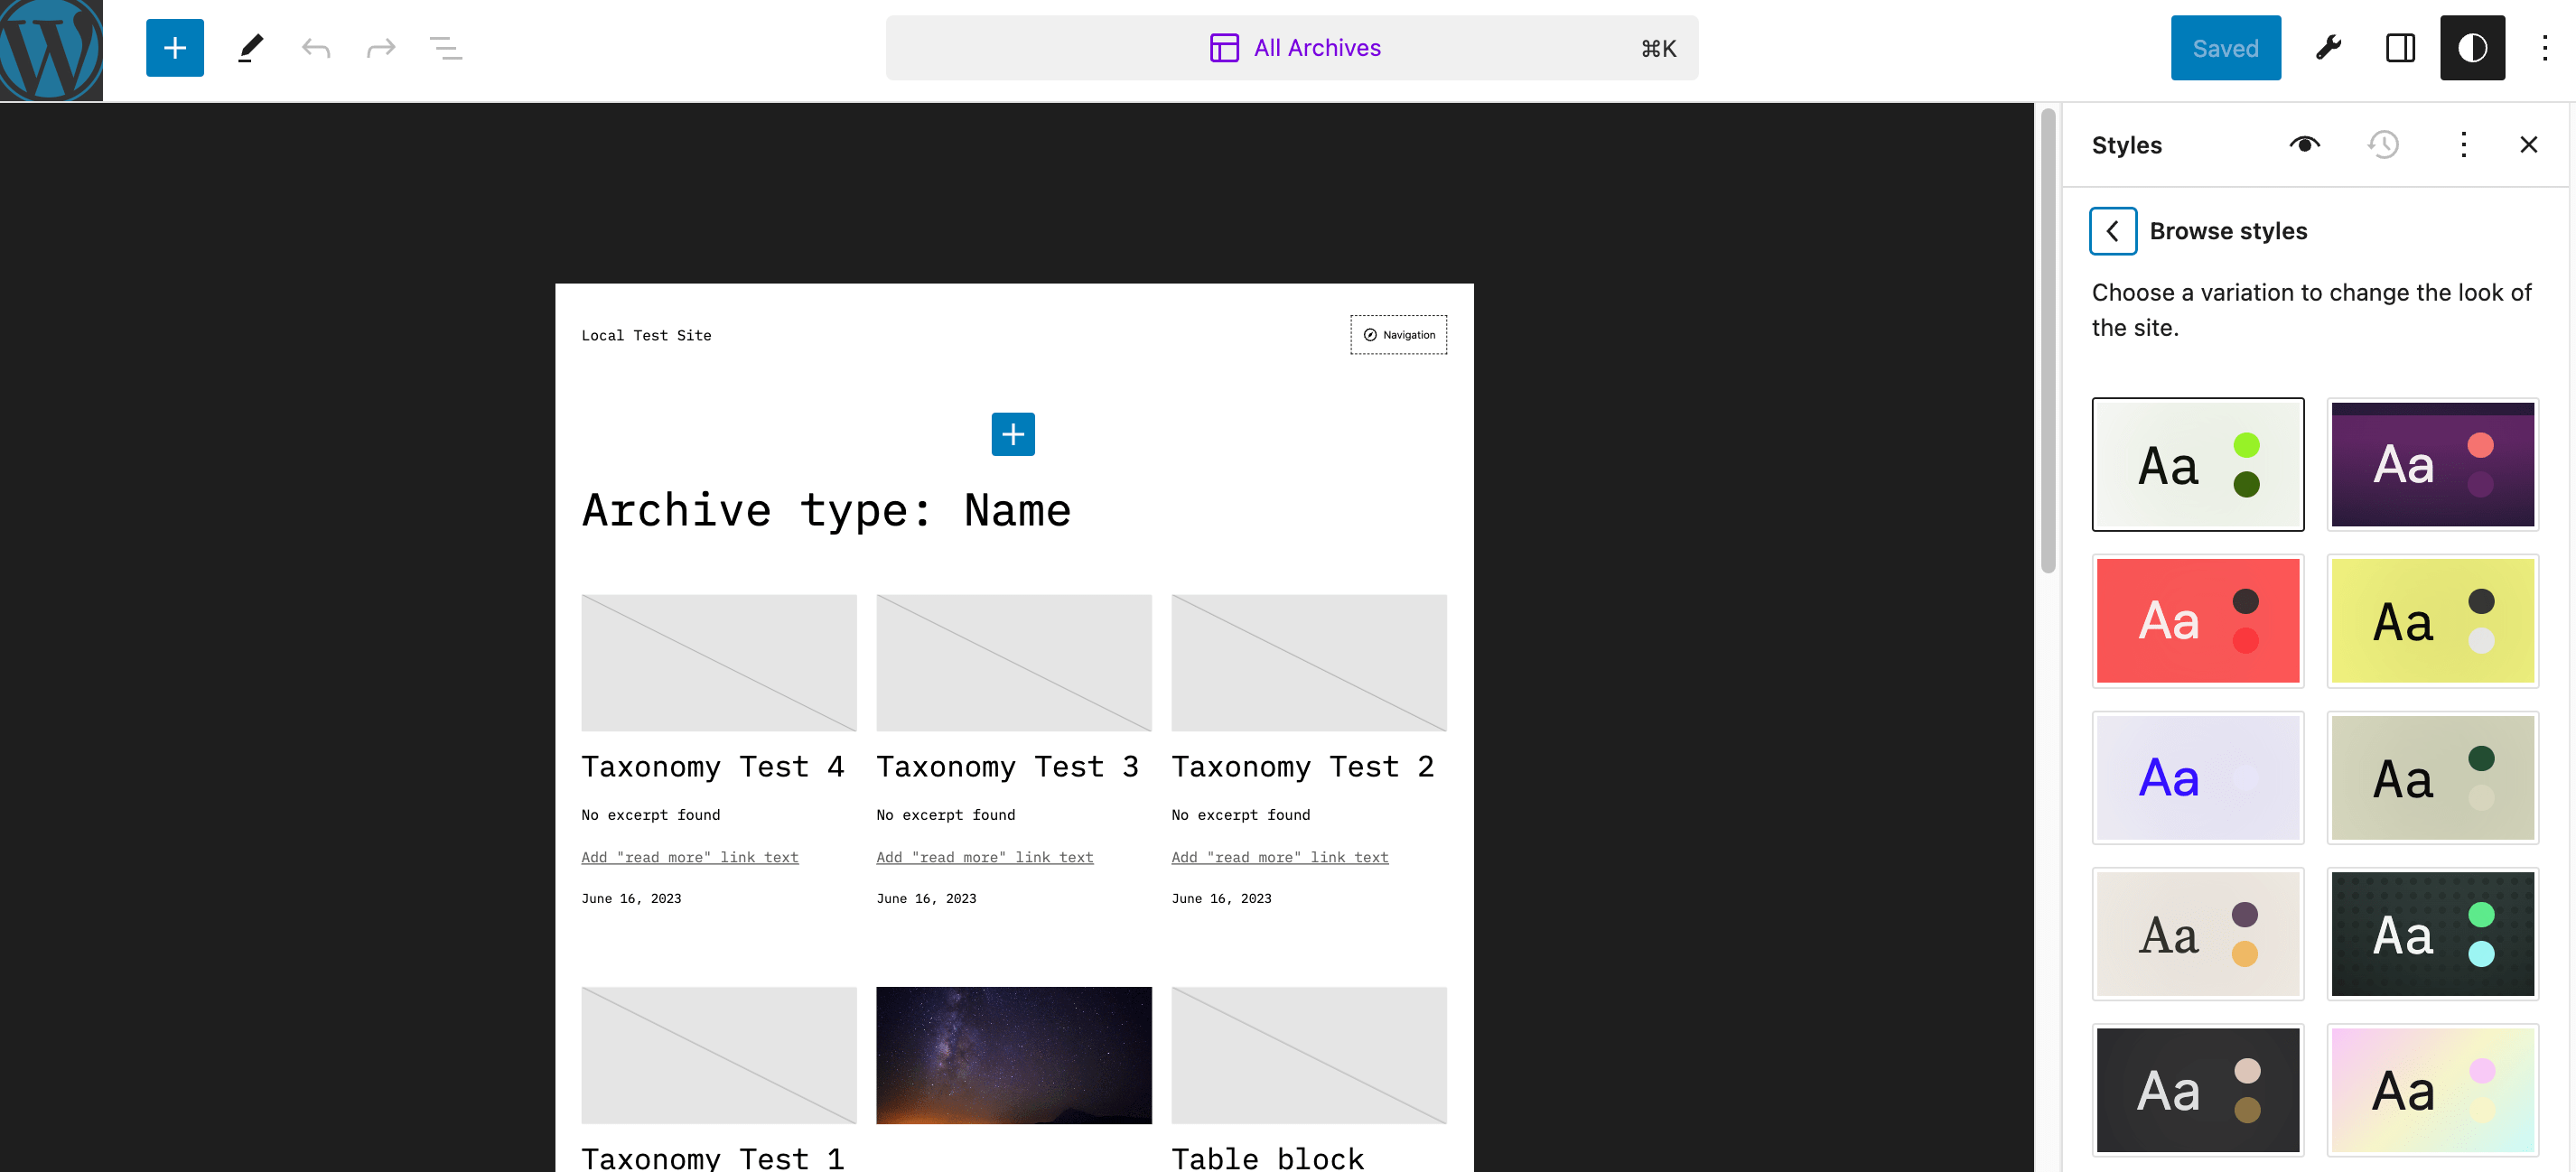Open the WordPress logo site menu
The height and width of the screenshot is (1172, 2576).
coord(51,49)
